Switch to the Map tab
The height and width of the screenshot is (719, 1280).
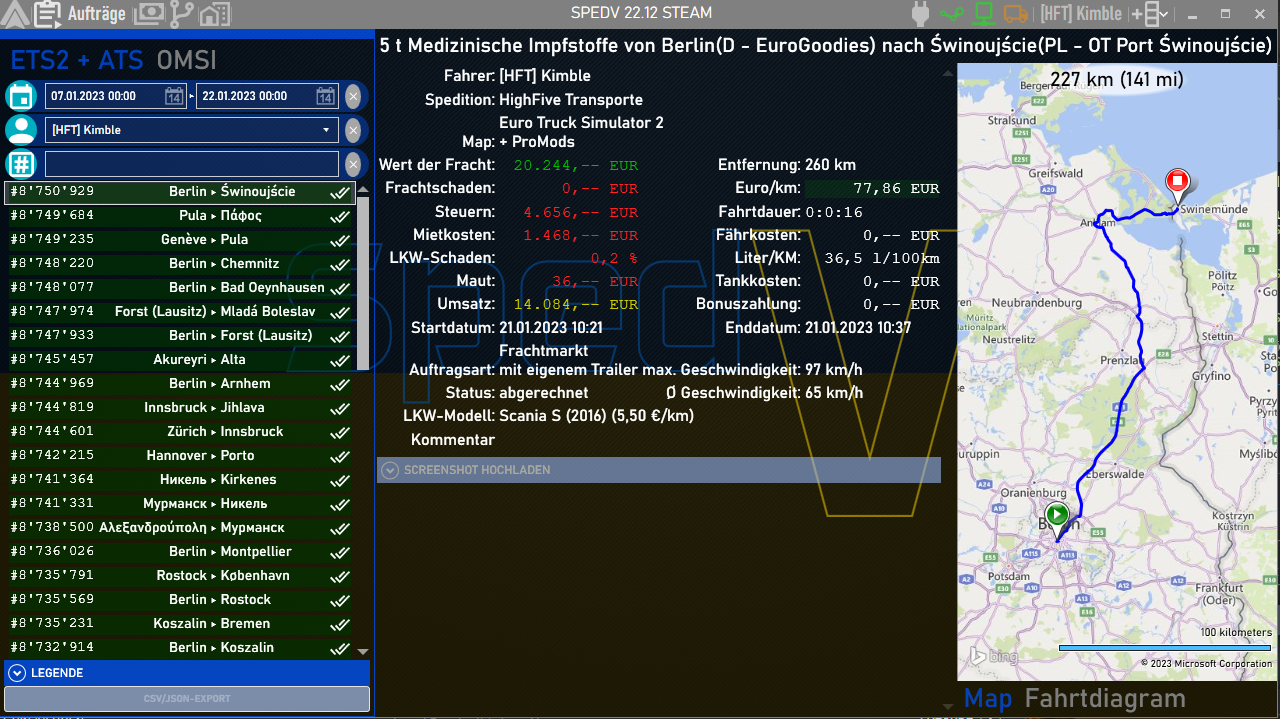coord(988,699)
